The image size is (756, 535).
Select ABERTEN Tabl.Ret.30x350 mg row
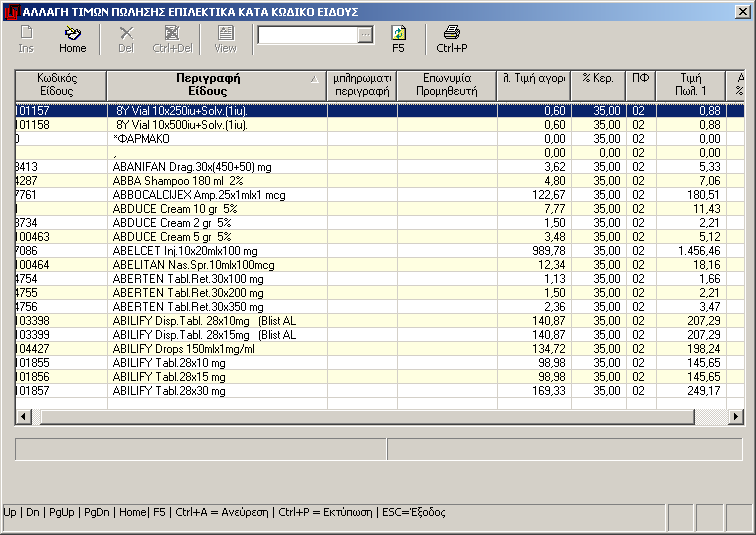pyautogui.click(x=379, y=307)
